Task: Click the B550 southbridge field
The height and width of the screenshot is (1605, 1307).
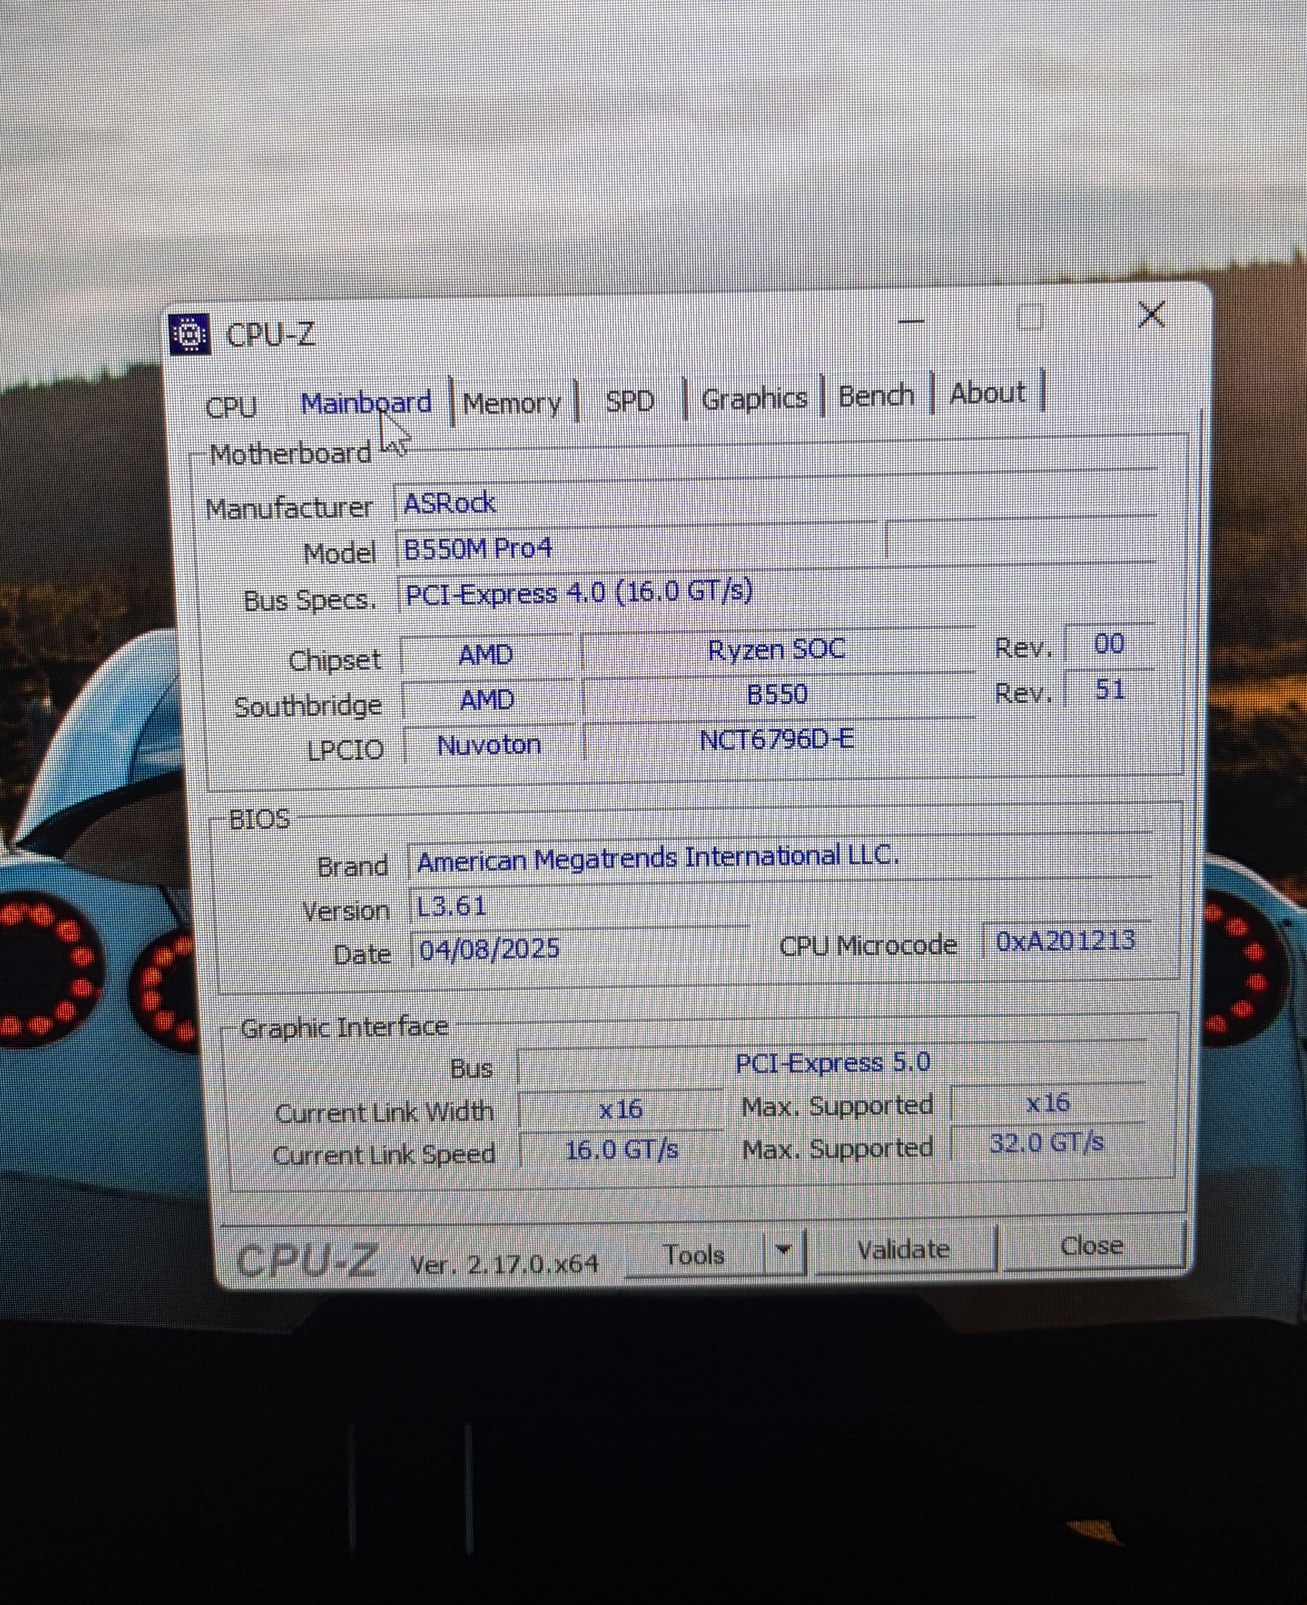Action: [x=777, y=694]
